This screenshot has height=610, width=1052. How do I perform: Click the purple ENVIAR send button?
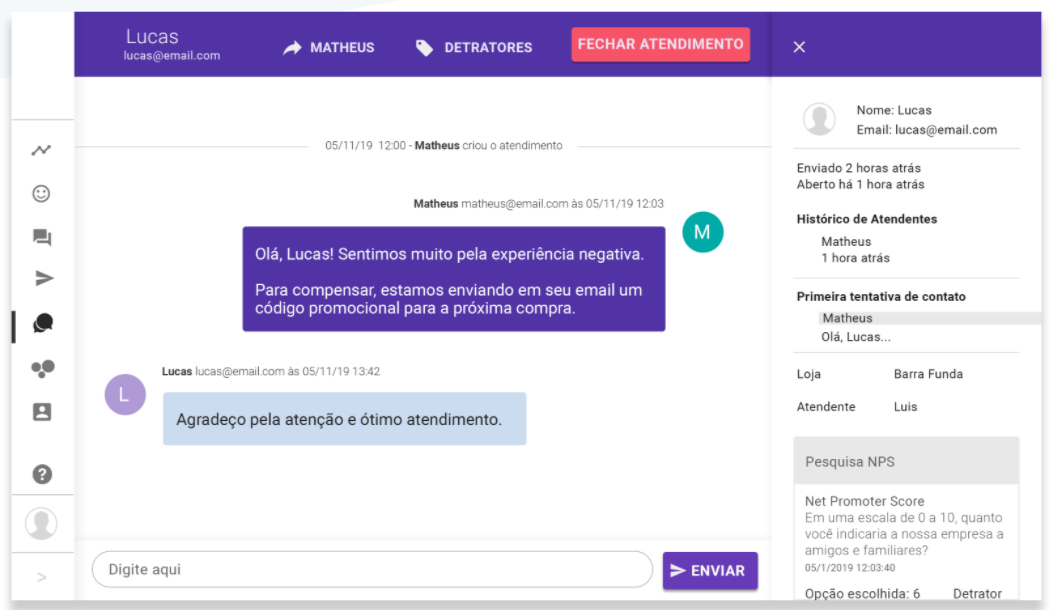tap(710, 569)
